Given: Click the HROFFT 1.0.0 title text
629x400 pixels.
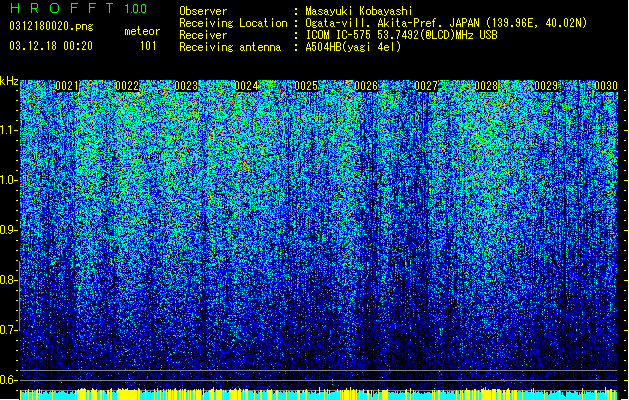Looking at the screenshot, I should tap(78, 8).
